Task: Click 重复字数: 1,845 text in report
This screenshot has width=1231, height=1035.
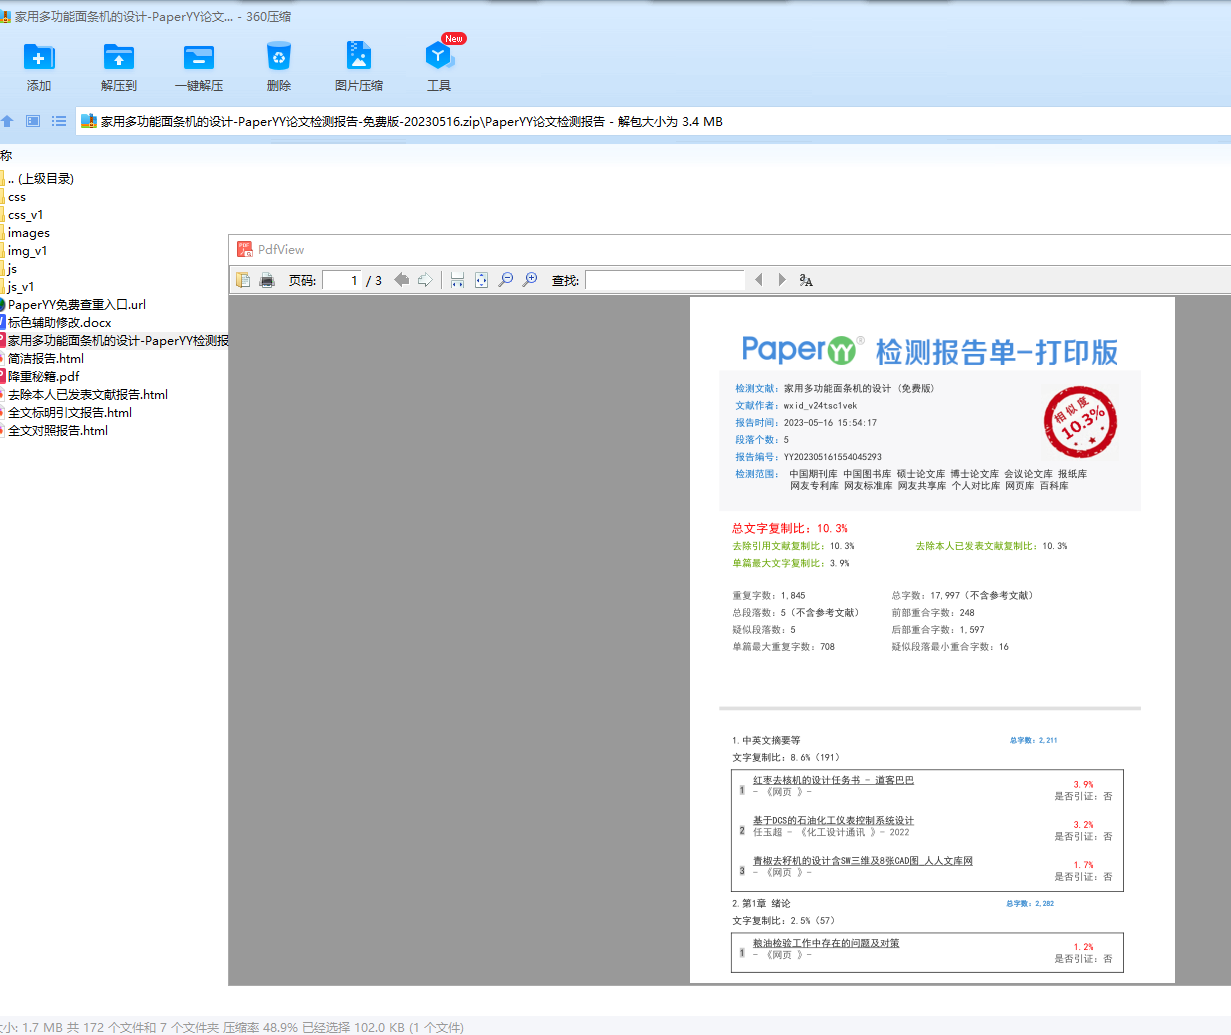Action: (768, 595)
